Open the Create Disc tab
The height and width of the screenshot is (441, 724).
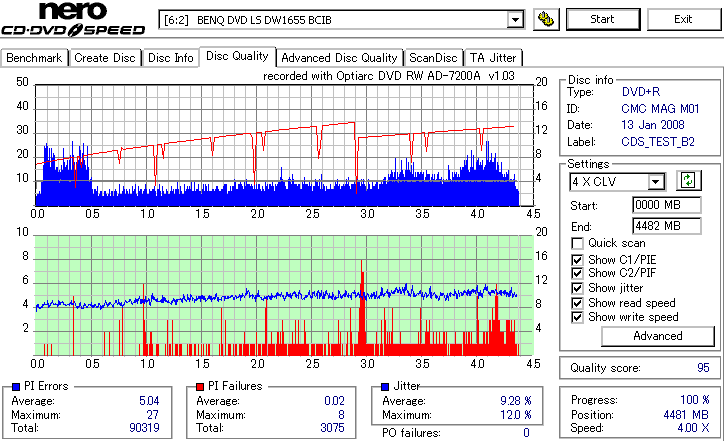pyautogui.click(x=105, y=58)
